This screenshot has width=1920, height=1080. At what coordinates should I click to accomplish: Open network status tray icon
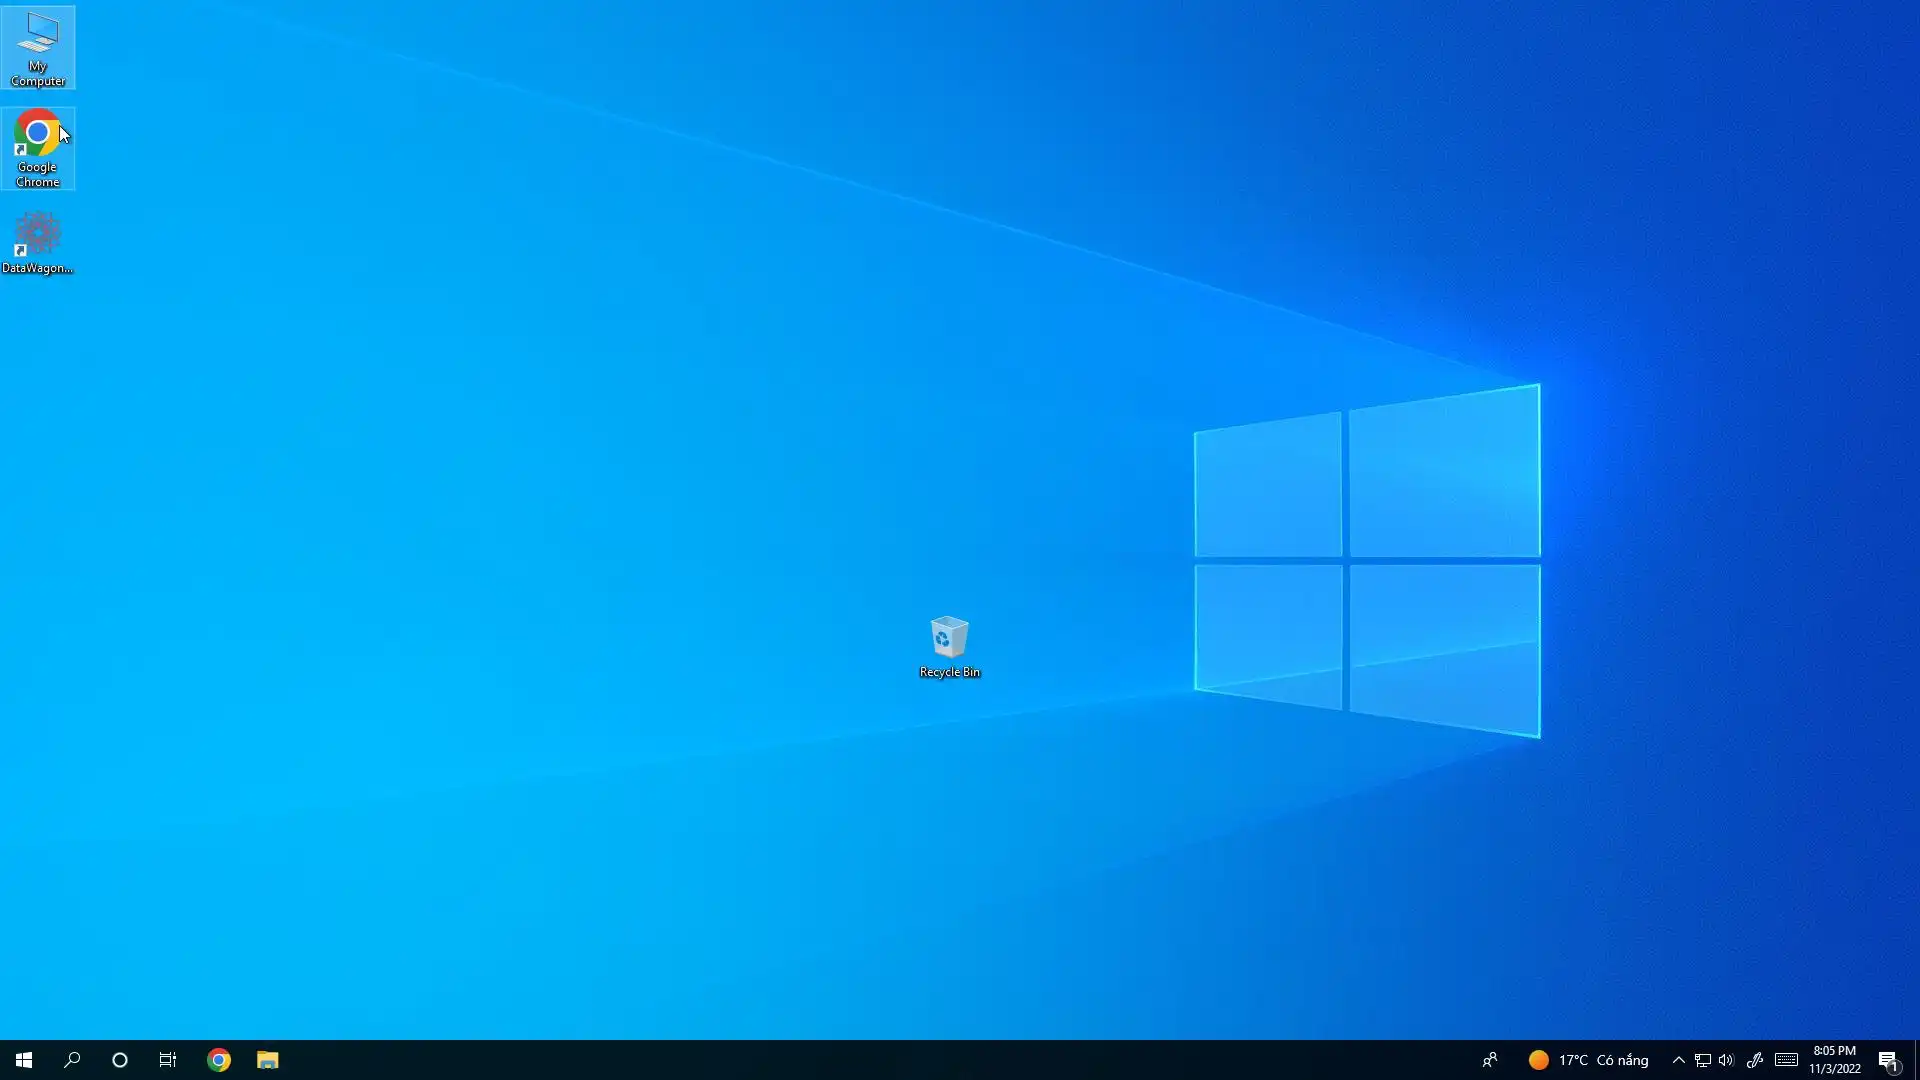(x=1703, y=1060)
